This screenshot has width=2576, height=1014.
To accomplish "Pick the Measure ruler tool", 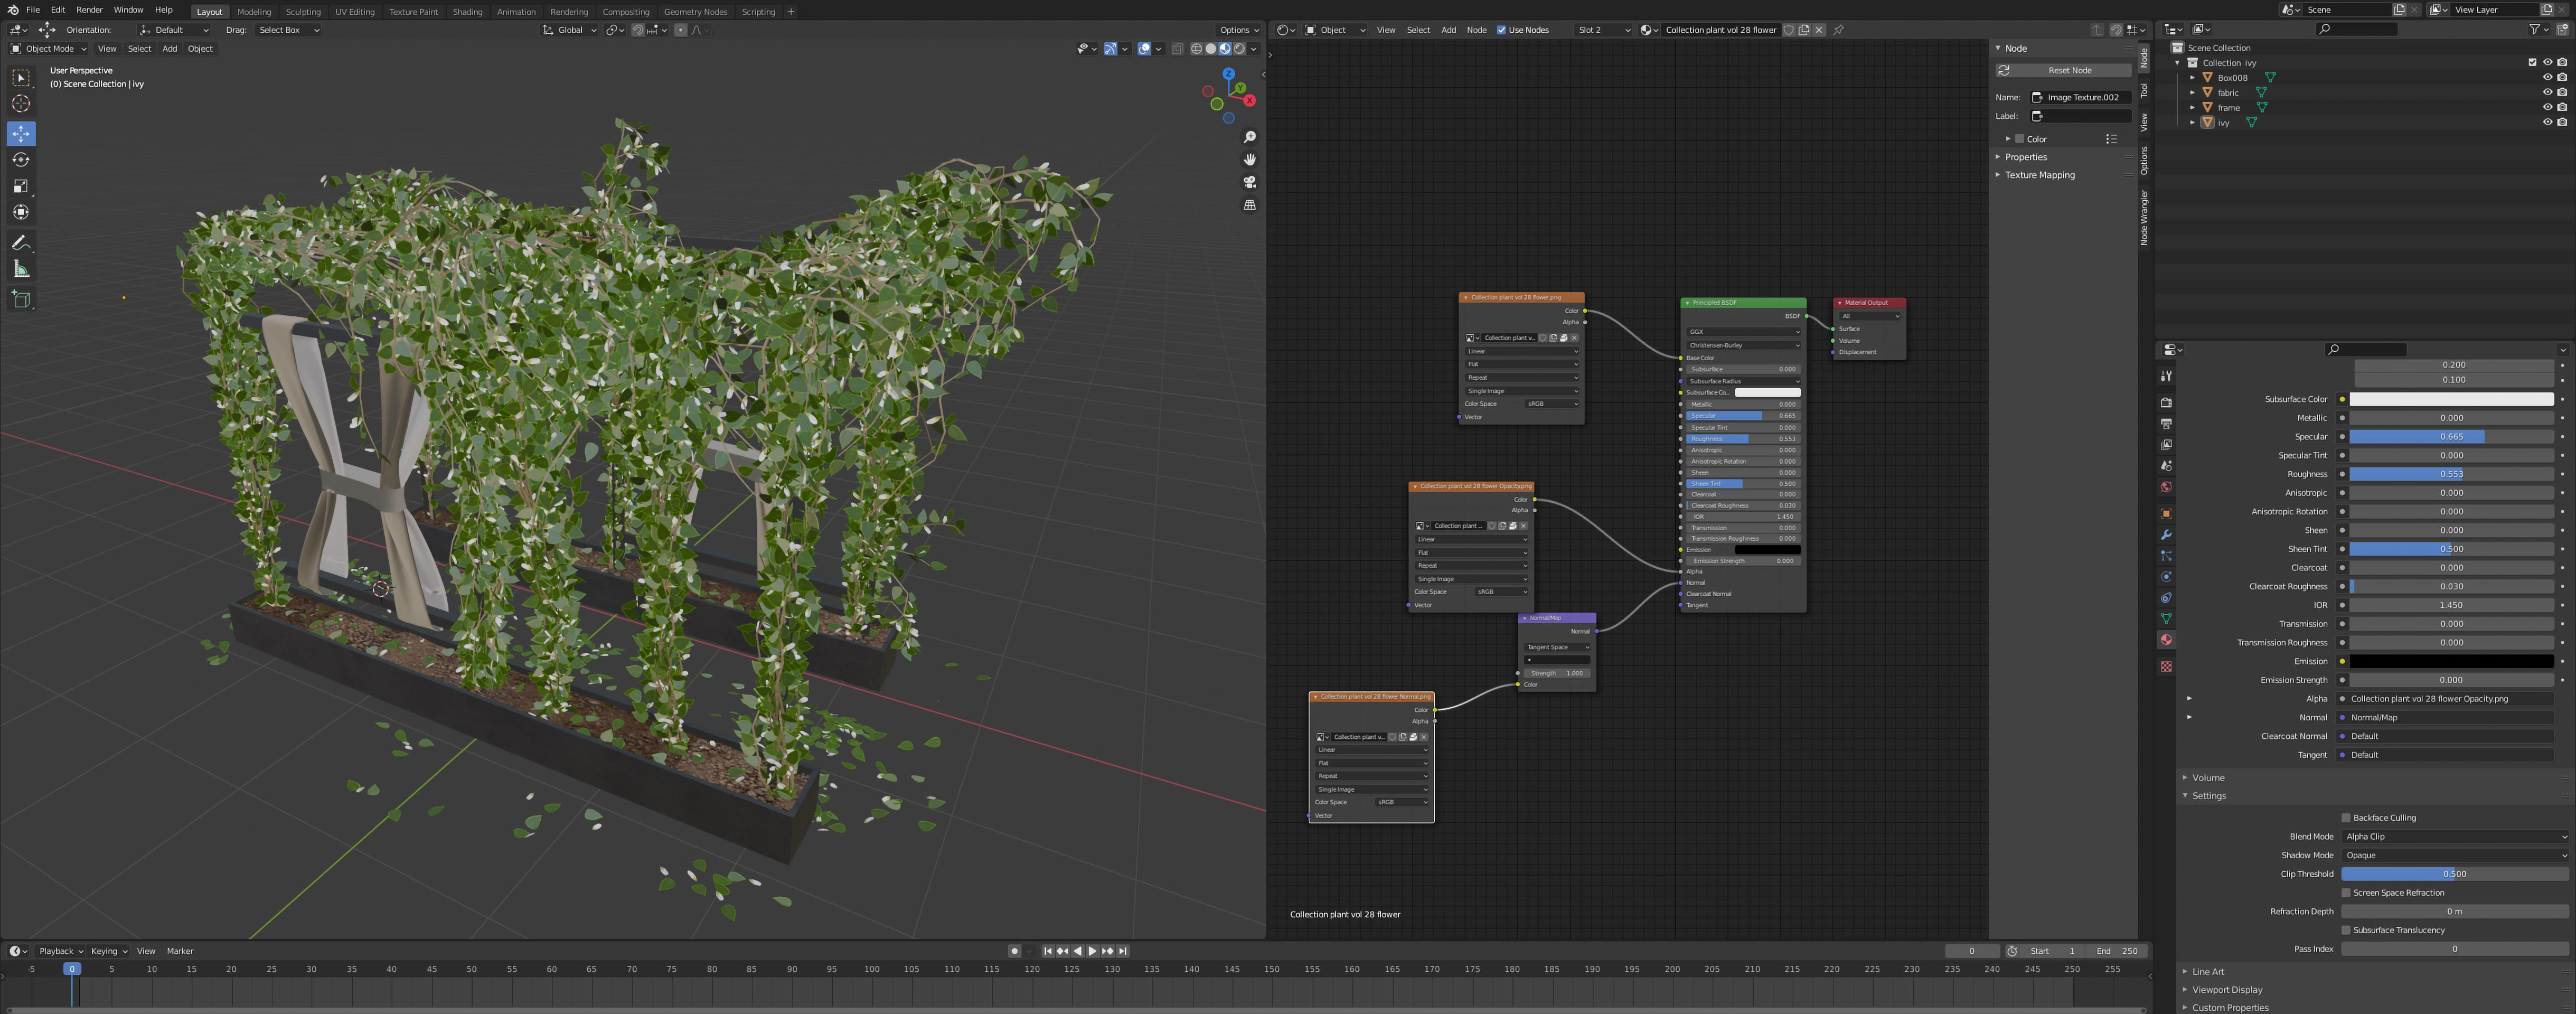I will 21,269.
